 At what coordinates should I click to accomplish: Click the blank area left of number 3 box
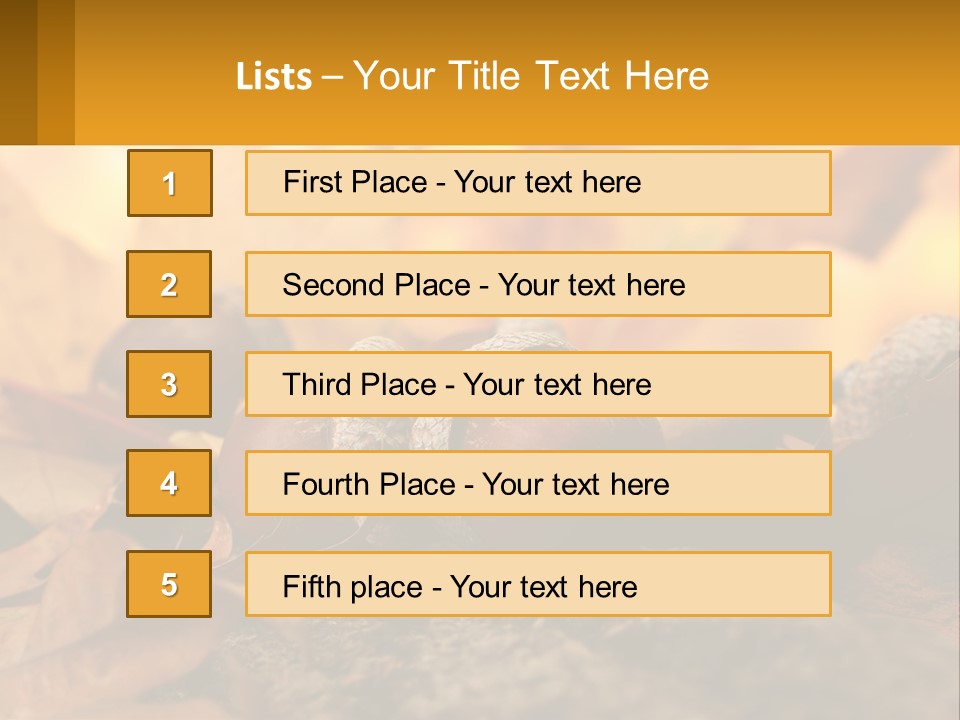coord(62,384)
